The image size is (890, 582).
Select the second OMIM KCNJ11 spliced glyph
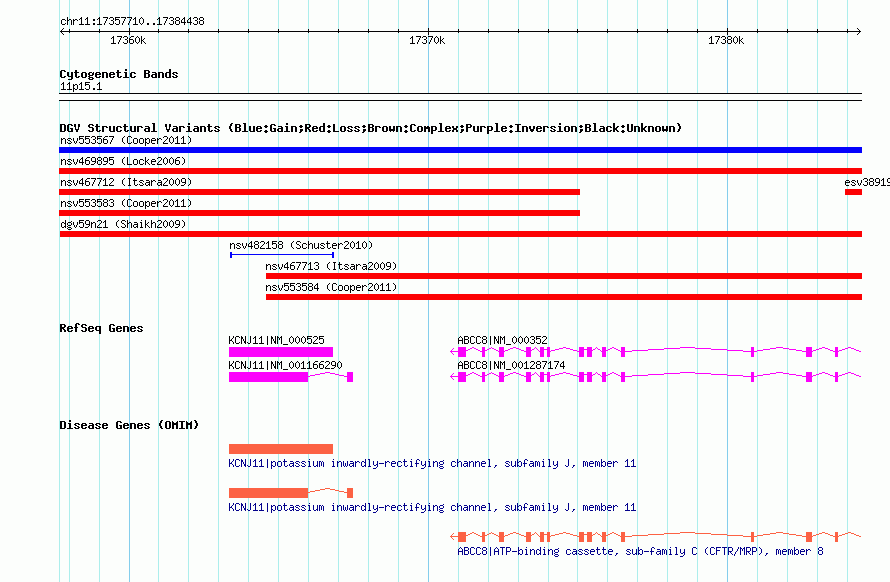291,493
